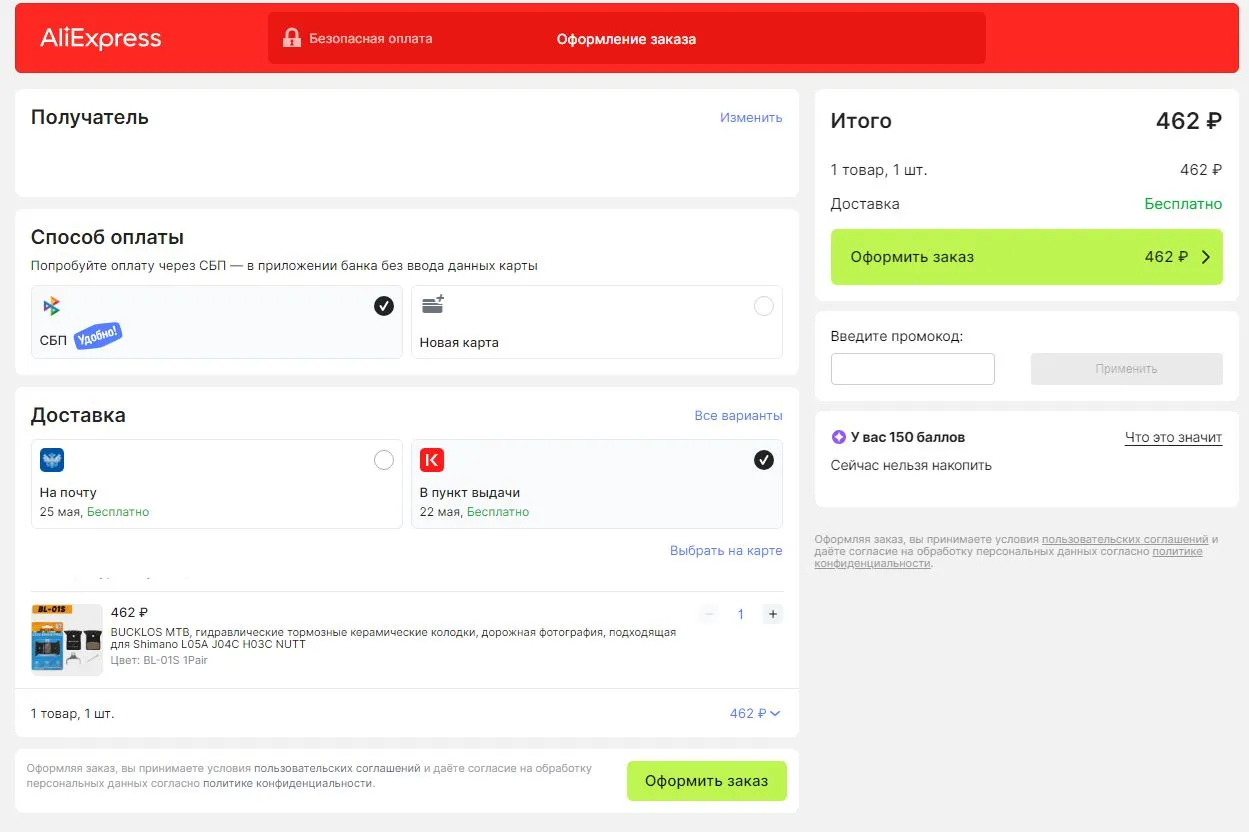Click the red pickup point logo
The height and width of the screenshot is (832, 1249).
[x=432, y=460]
